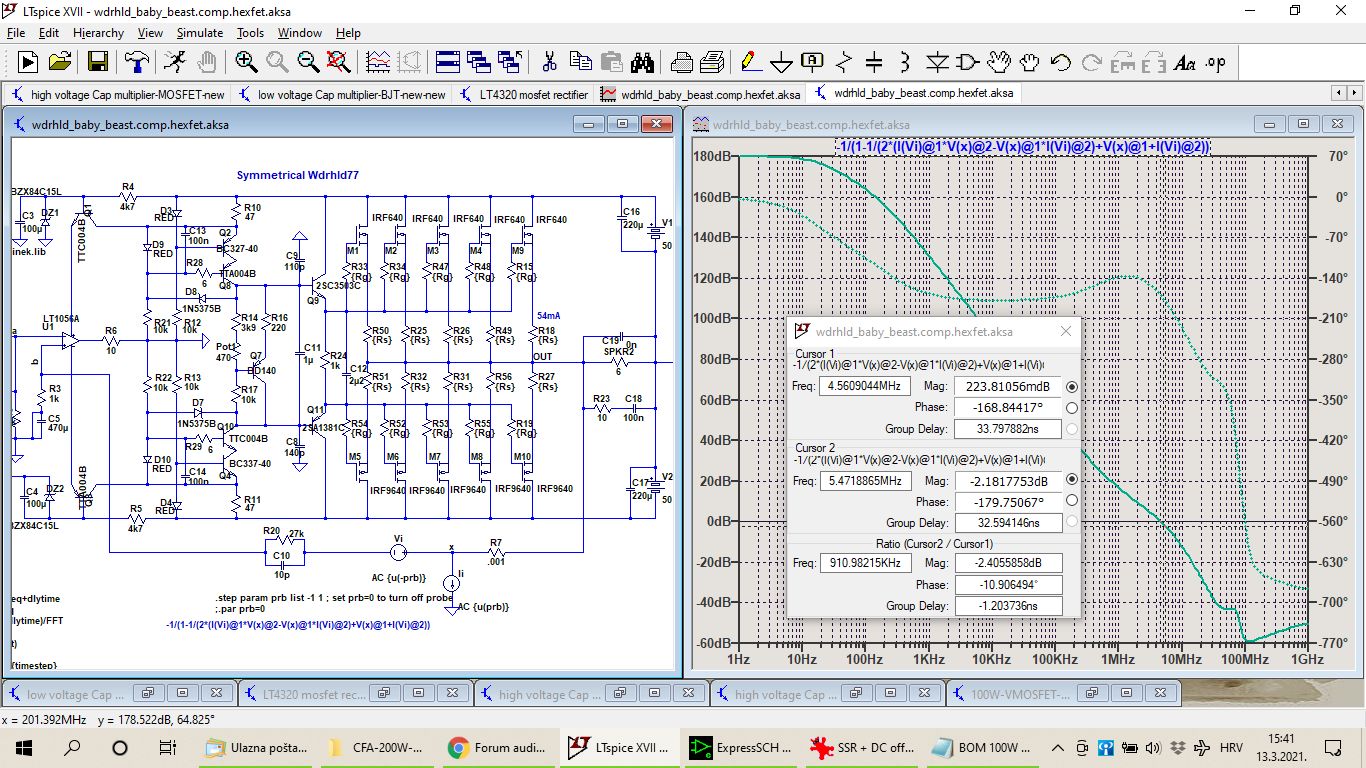The image size is (1366, 768).
Task: Open the Tools menu
Action: pyautogui.click(x=250, y=33)
